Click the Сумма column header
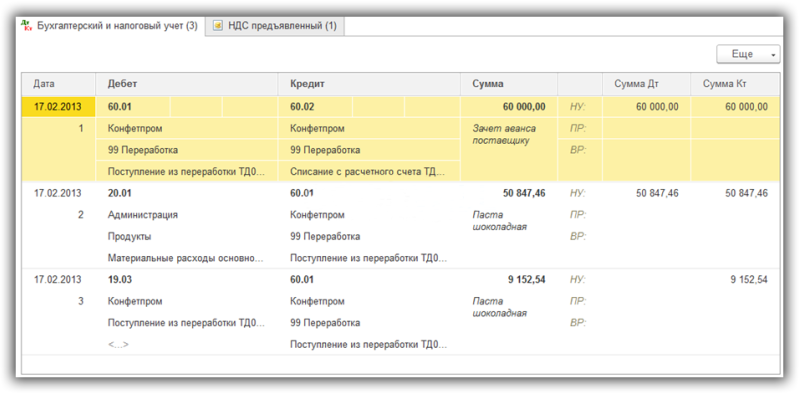Screen dimensions: 800x394 [x=509, y=84]
